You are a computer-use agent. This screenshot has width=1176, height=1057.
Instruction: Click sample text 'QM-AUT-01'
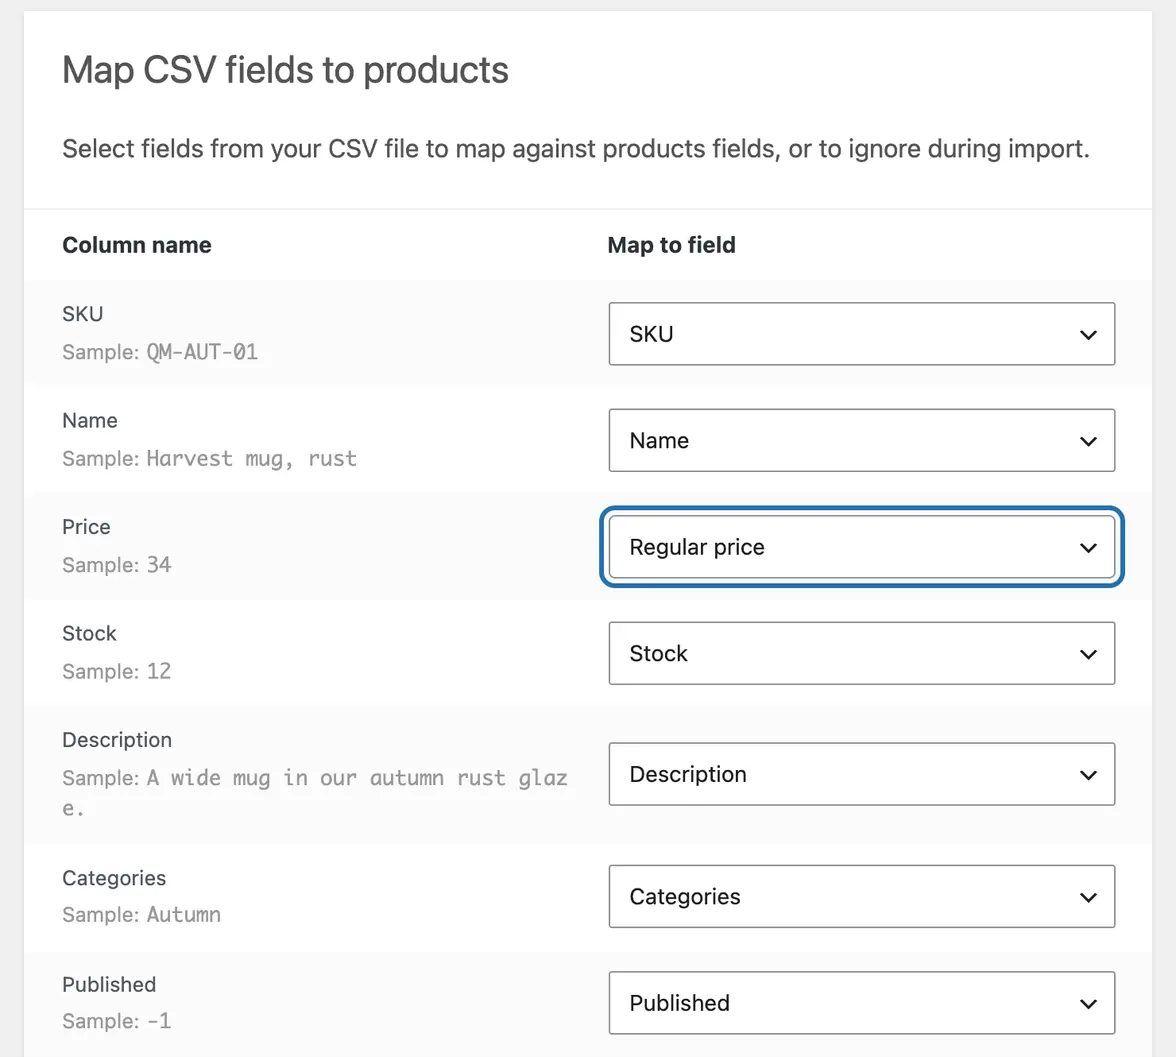(x=202, y=352)
